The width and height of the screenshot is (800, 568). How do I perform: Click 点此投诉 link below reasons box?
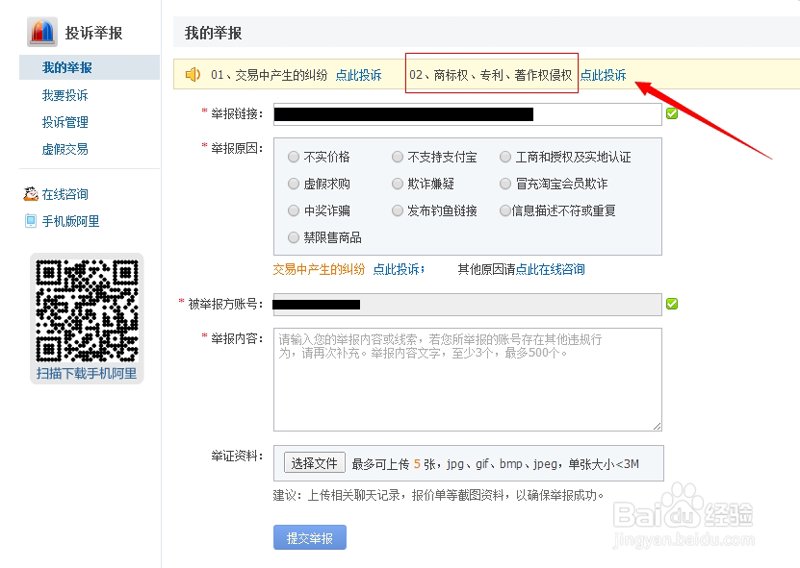click(x=397, y=269)
